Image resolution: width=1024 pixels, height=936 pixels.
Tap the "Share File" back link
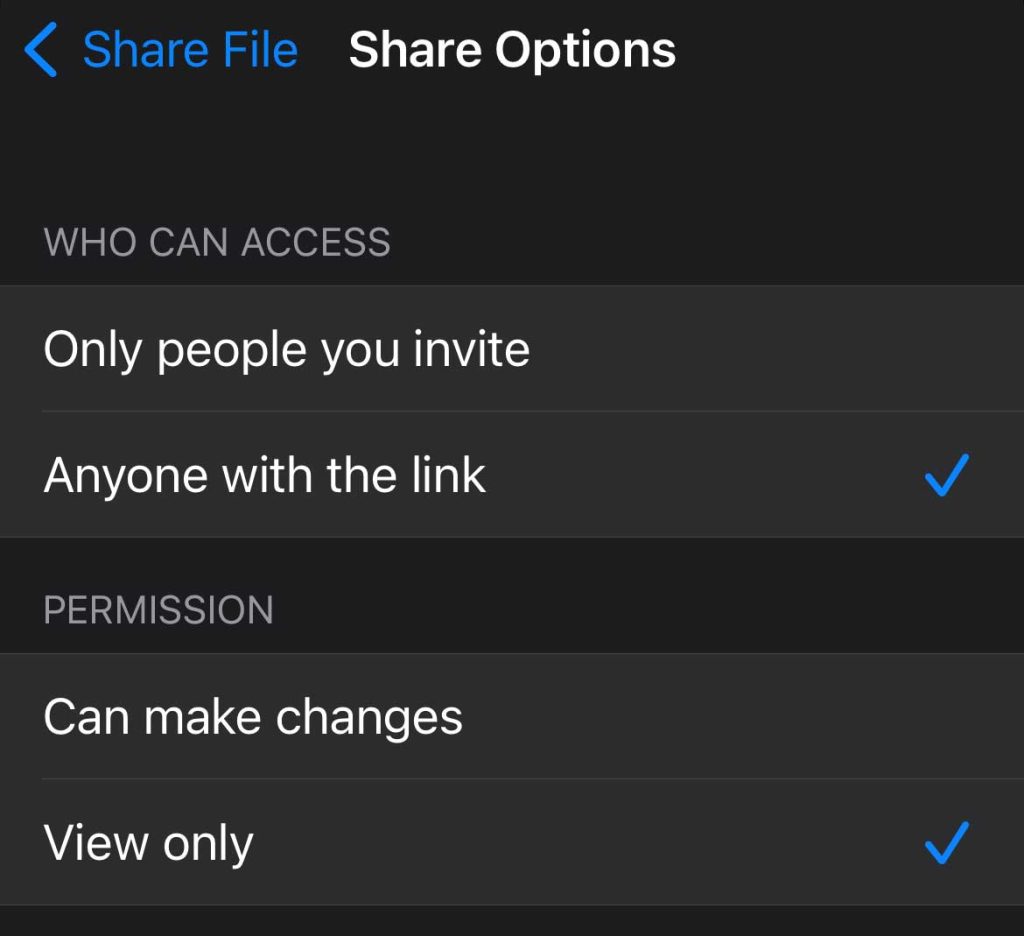click(189, 50)
